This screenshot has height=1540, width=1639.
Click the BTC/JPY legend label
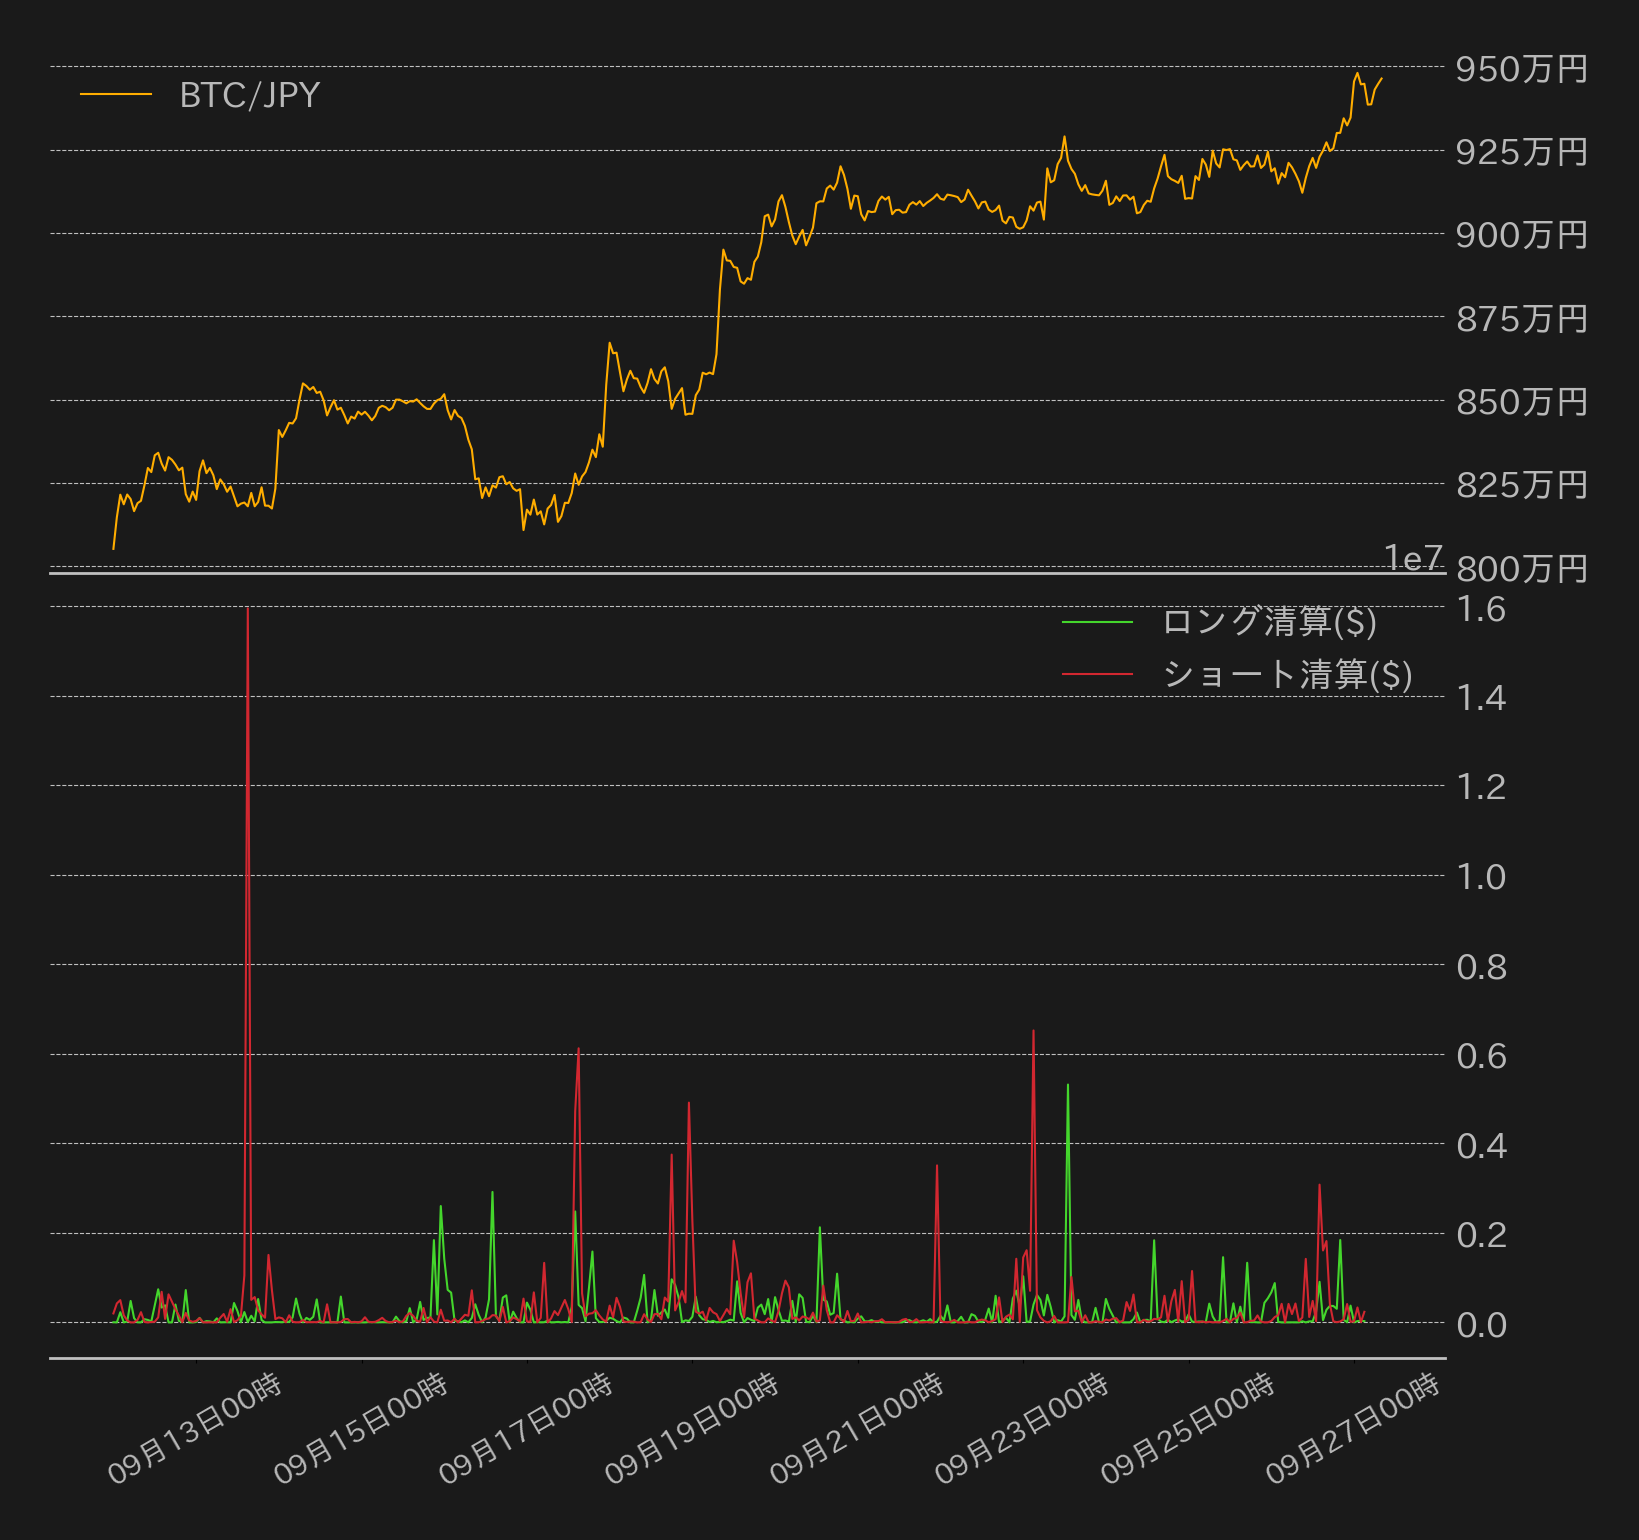pyautogui.click(x=250, y=95)
